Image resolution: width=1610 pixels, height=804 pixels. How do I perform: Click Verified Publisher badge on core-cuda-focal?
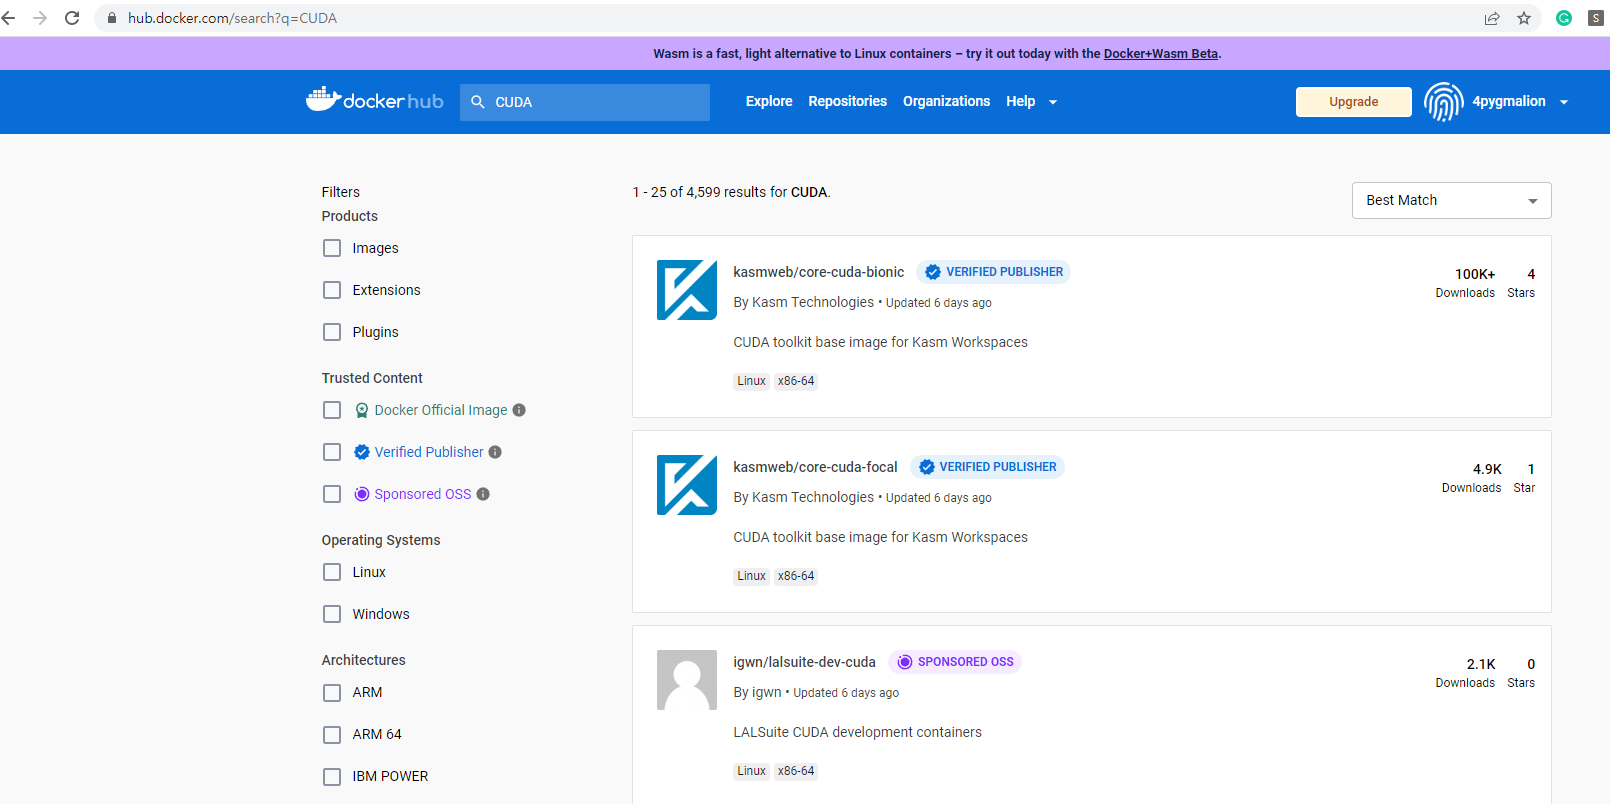pyautogui.click(x=987, y=467)
